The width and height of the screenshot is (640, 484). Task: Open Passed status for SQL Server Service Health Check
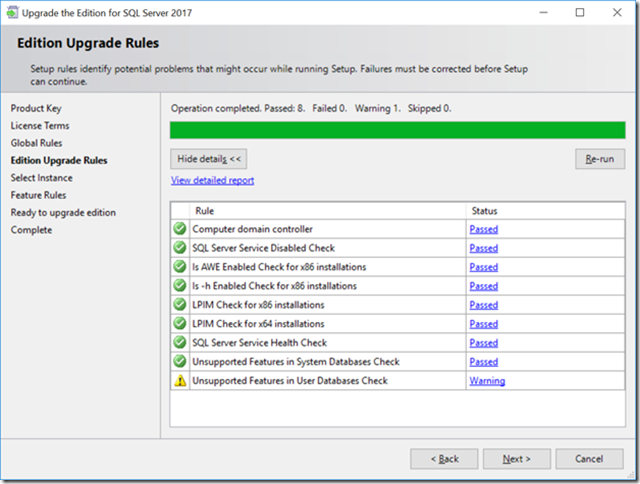click(x=484, y=343)
